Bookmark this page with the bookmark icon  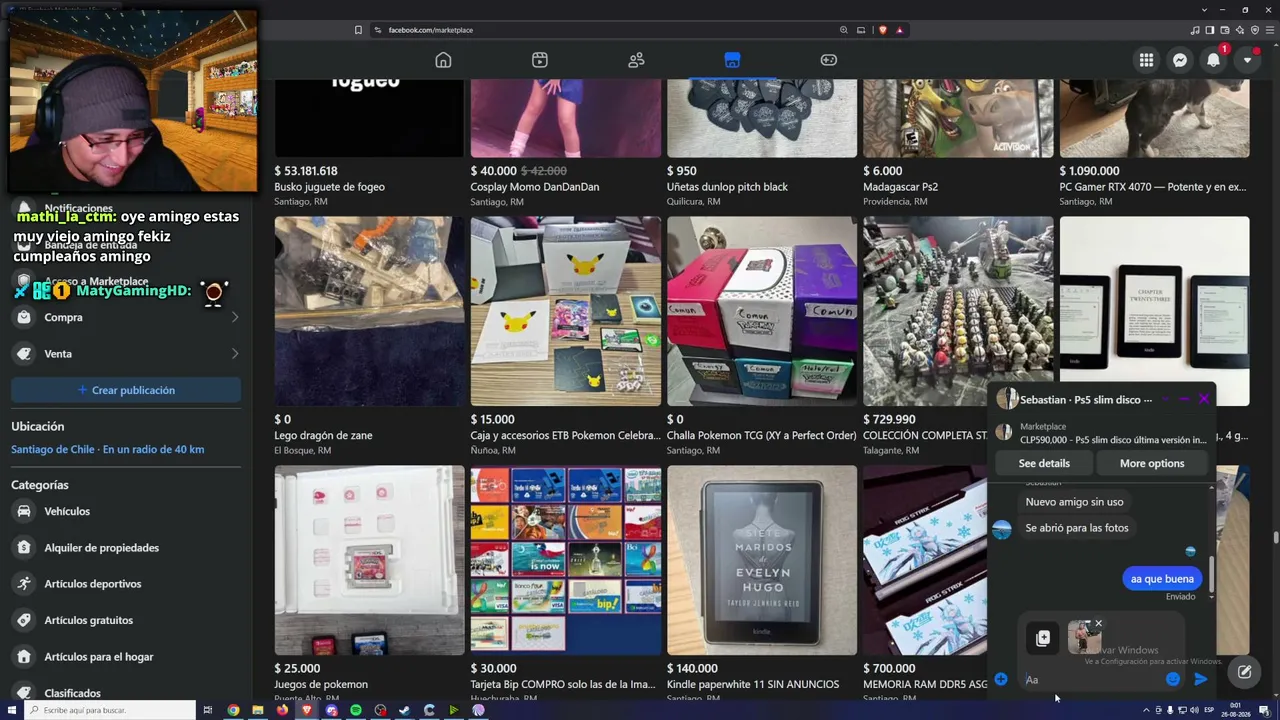point(358,30)
